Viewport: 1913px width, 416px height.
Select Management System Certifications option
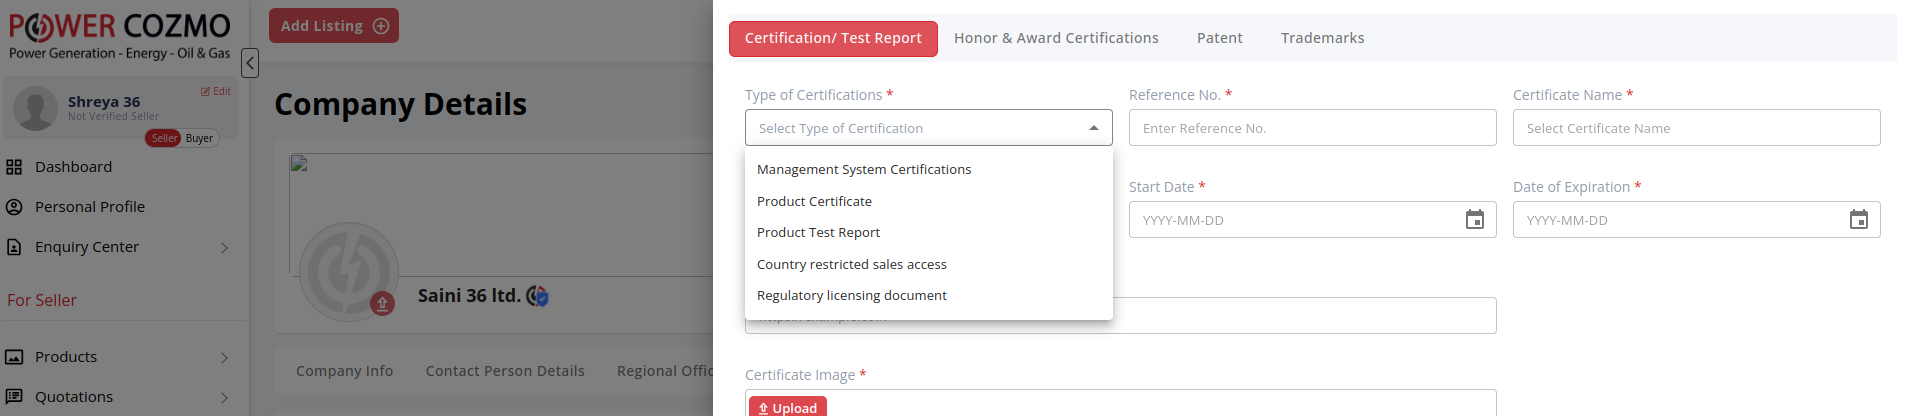864,170
